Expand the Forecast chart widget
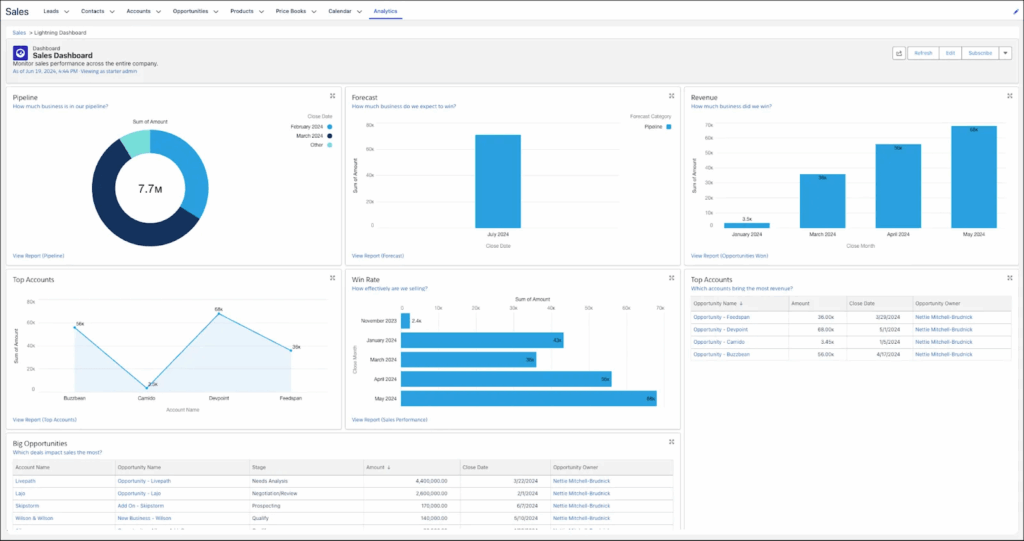 point(670,96)
